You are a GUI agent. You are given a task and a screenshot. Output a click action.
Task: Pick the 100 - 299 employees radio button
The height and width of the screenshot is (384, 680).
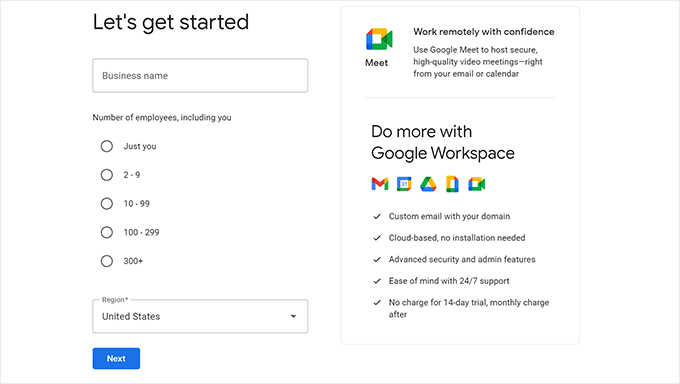click(107, 232)
